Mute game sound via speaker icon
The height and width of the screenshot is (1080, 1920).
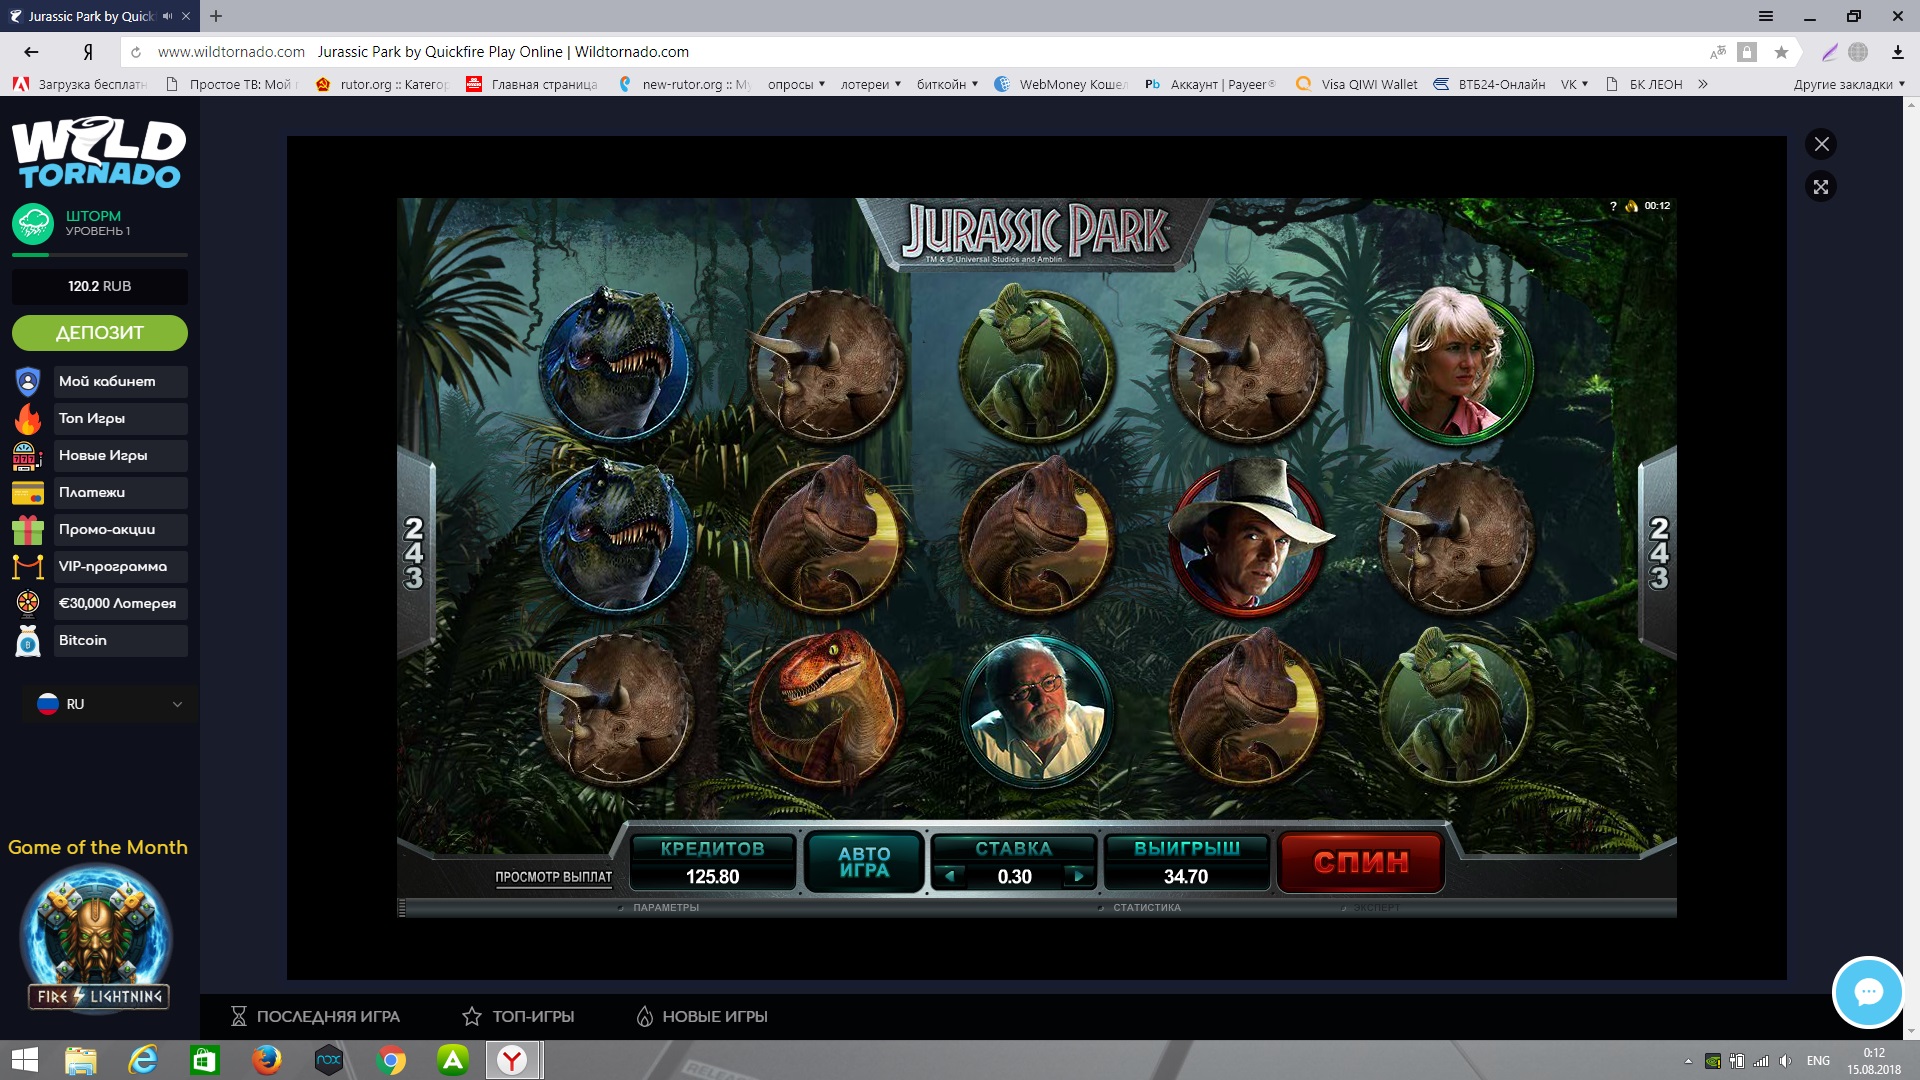(1632, 206)
